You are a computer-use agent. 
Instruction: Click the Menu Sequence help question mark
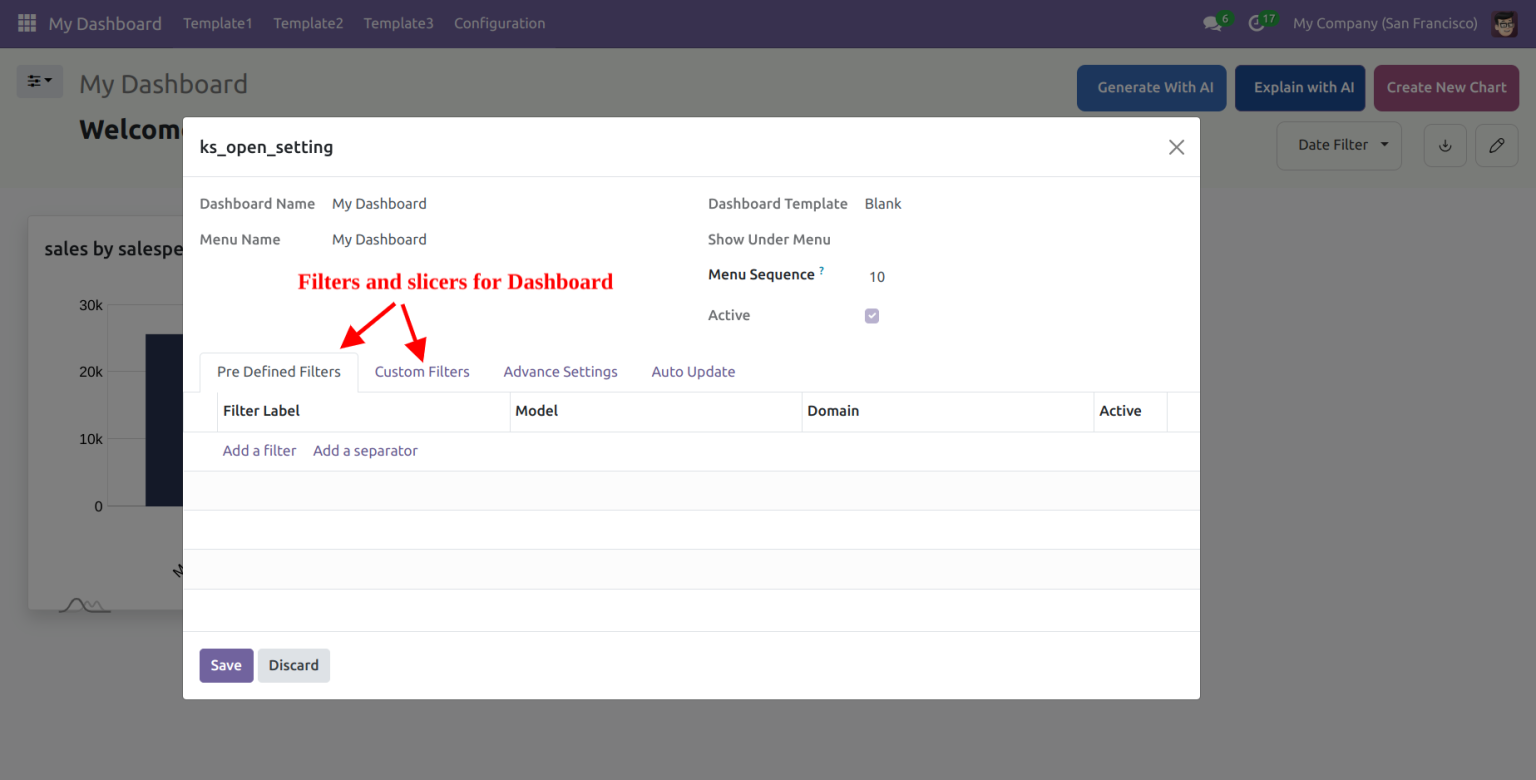[x=822, y=271]
